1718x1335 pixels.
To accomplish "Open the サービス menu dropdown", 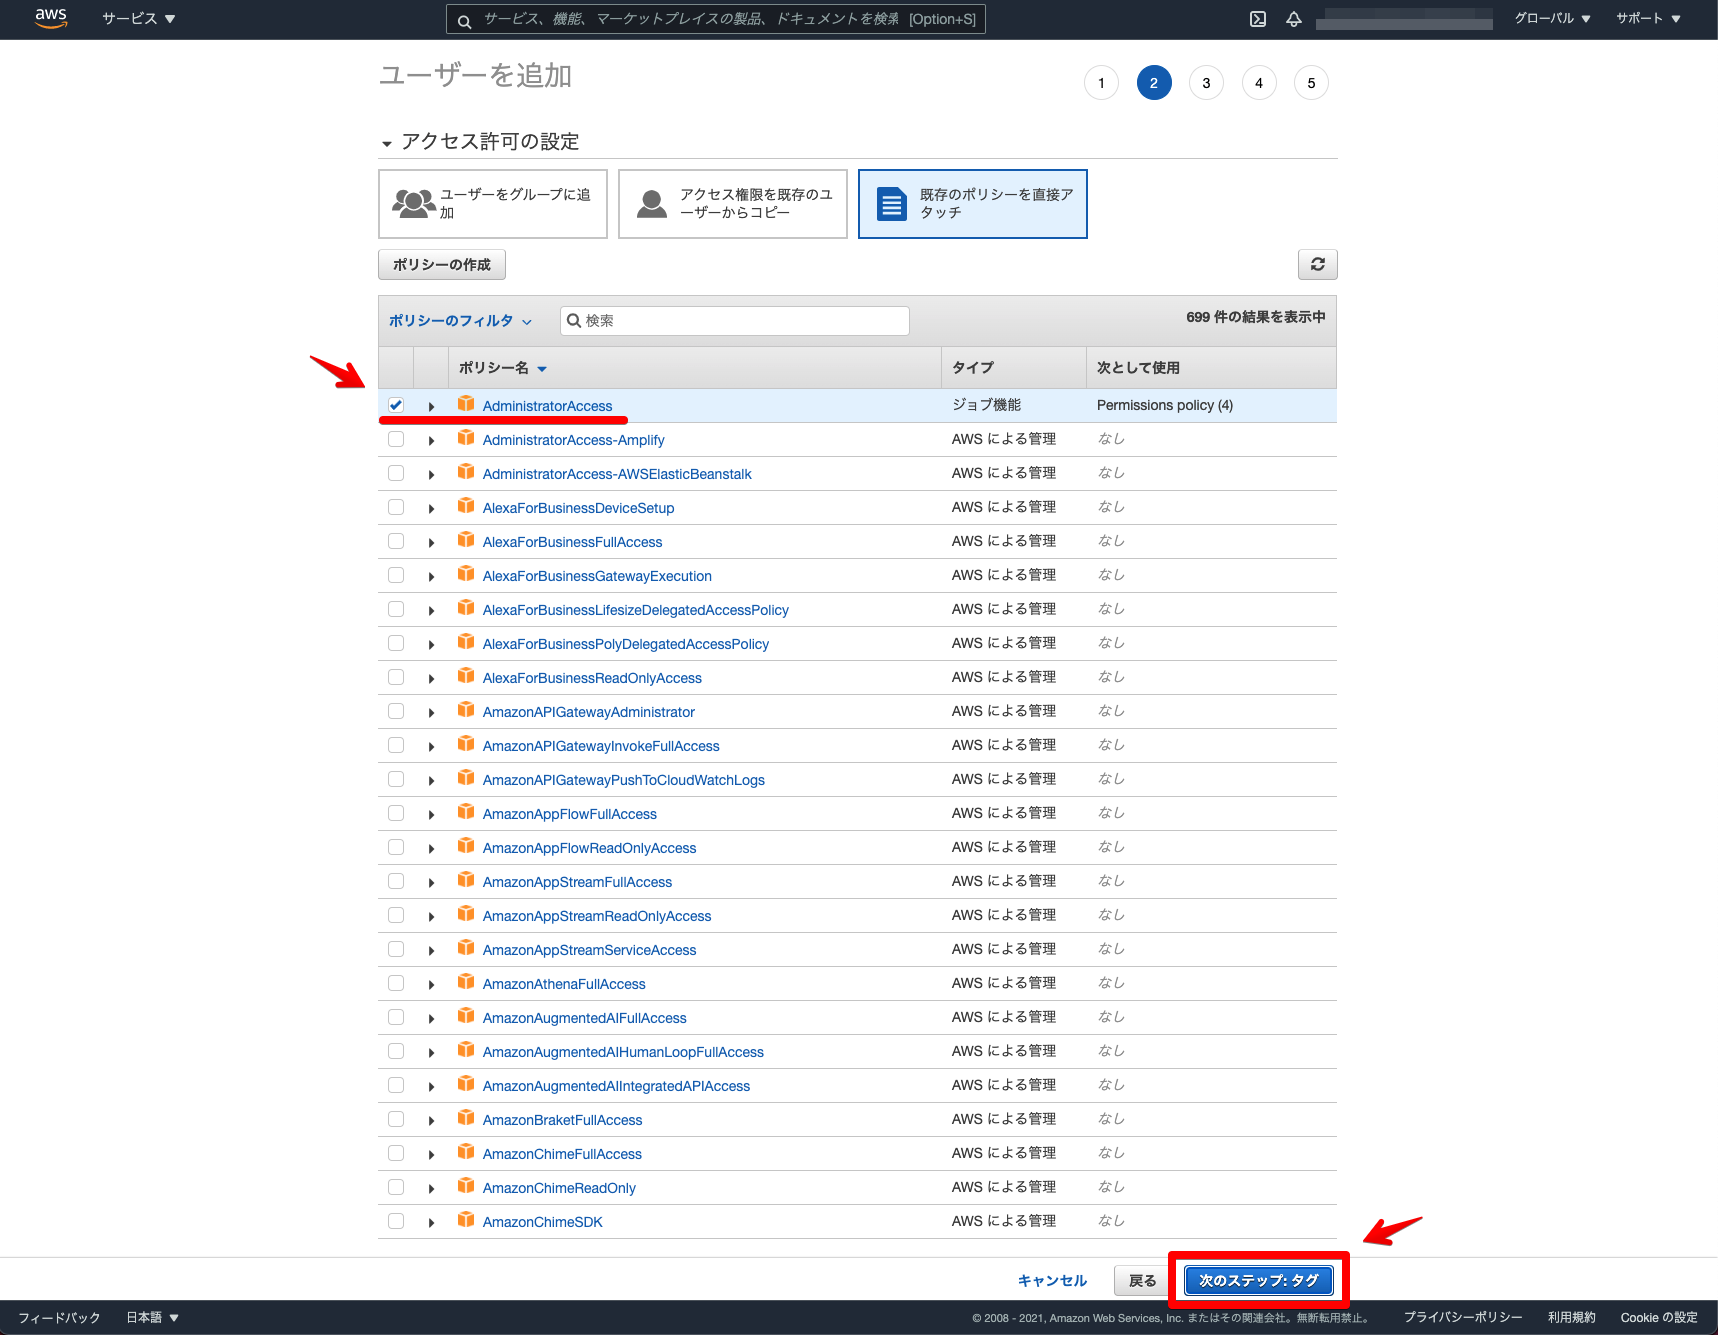I will (x=138, y=19).
